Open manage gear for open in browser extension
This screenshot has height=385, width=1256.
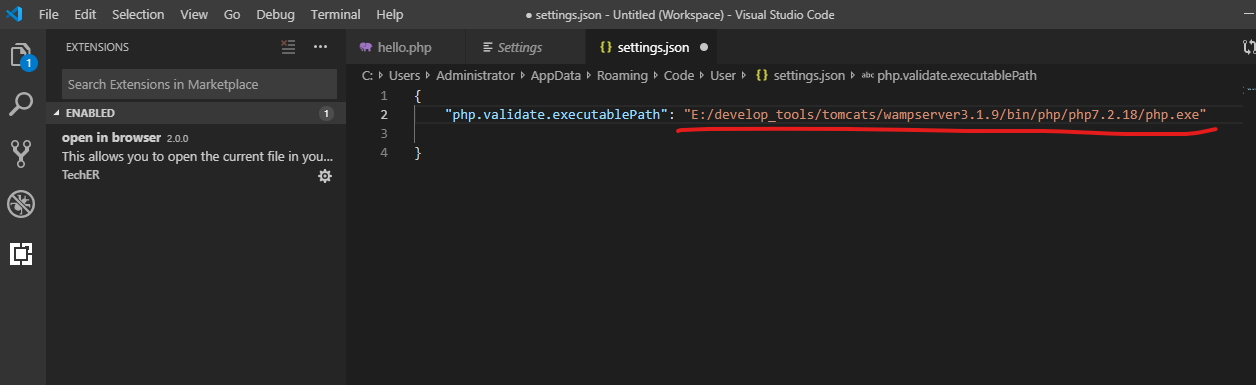(x=324, y=176)
